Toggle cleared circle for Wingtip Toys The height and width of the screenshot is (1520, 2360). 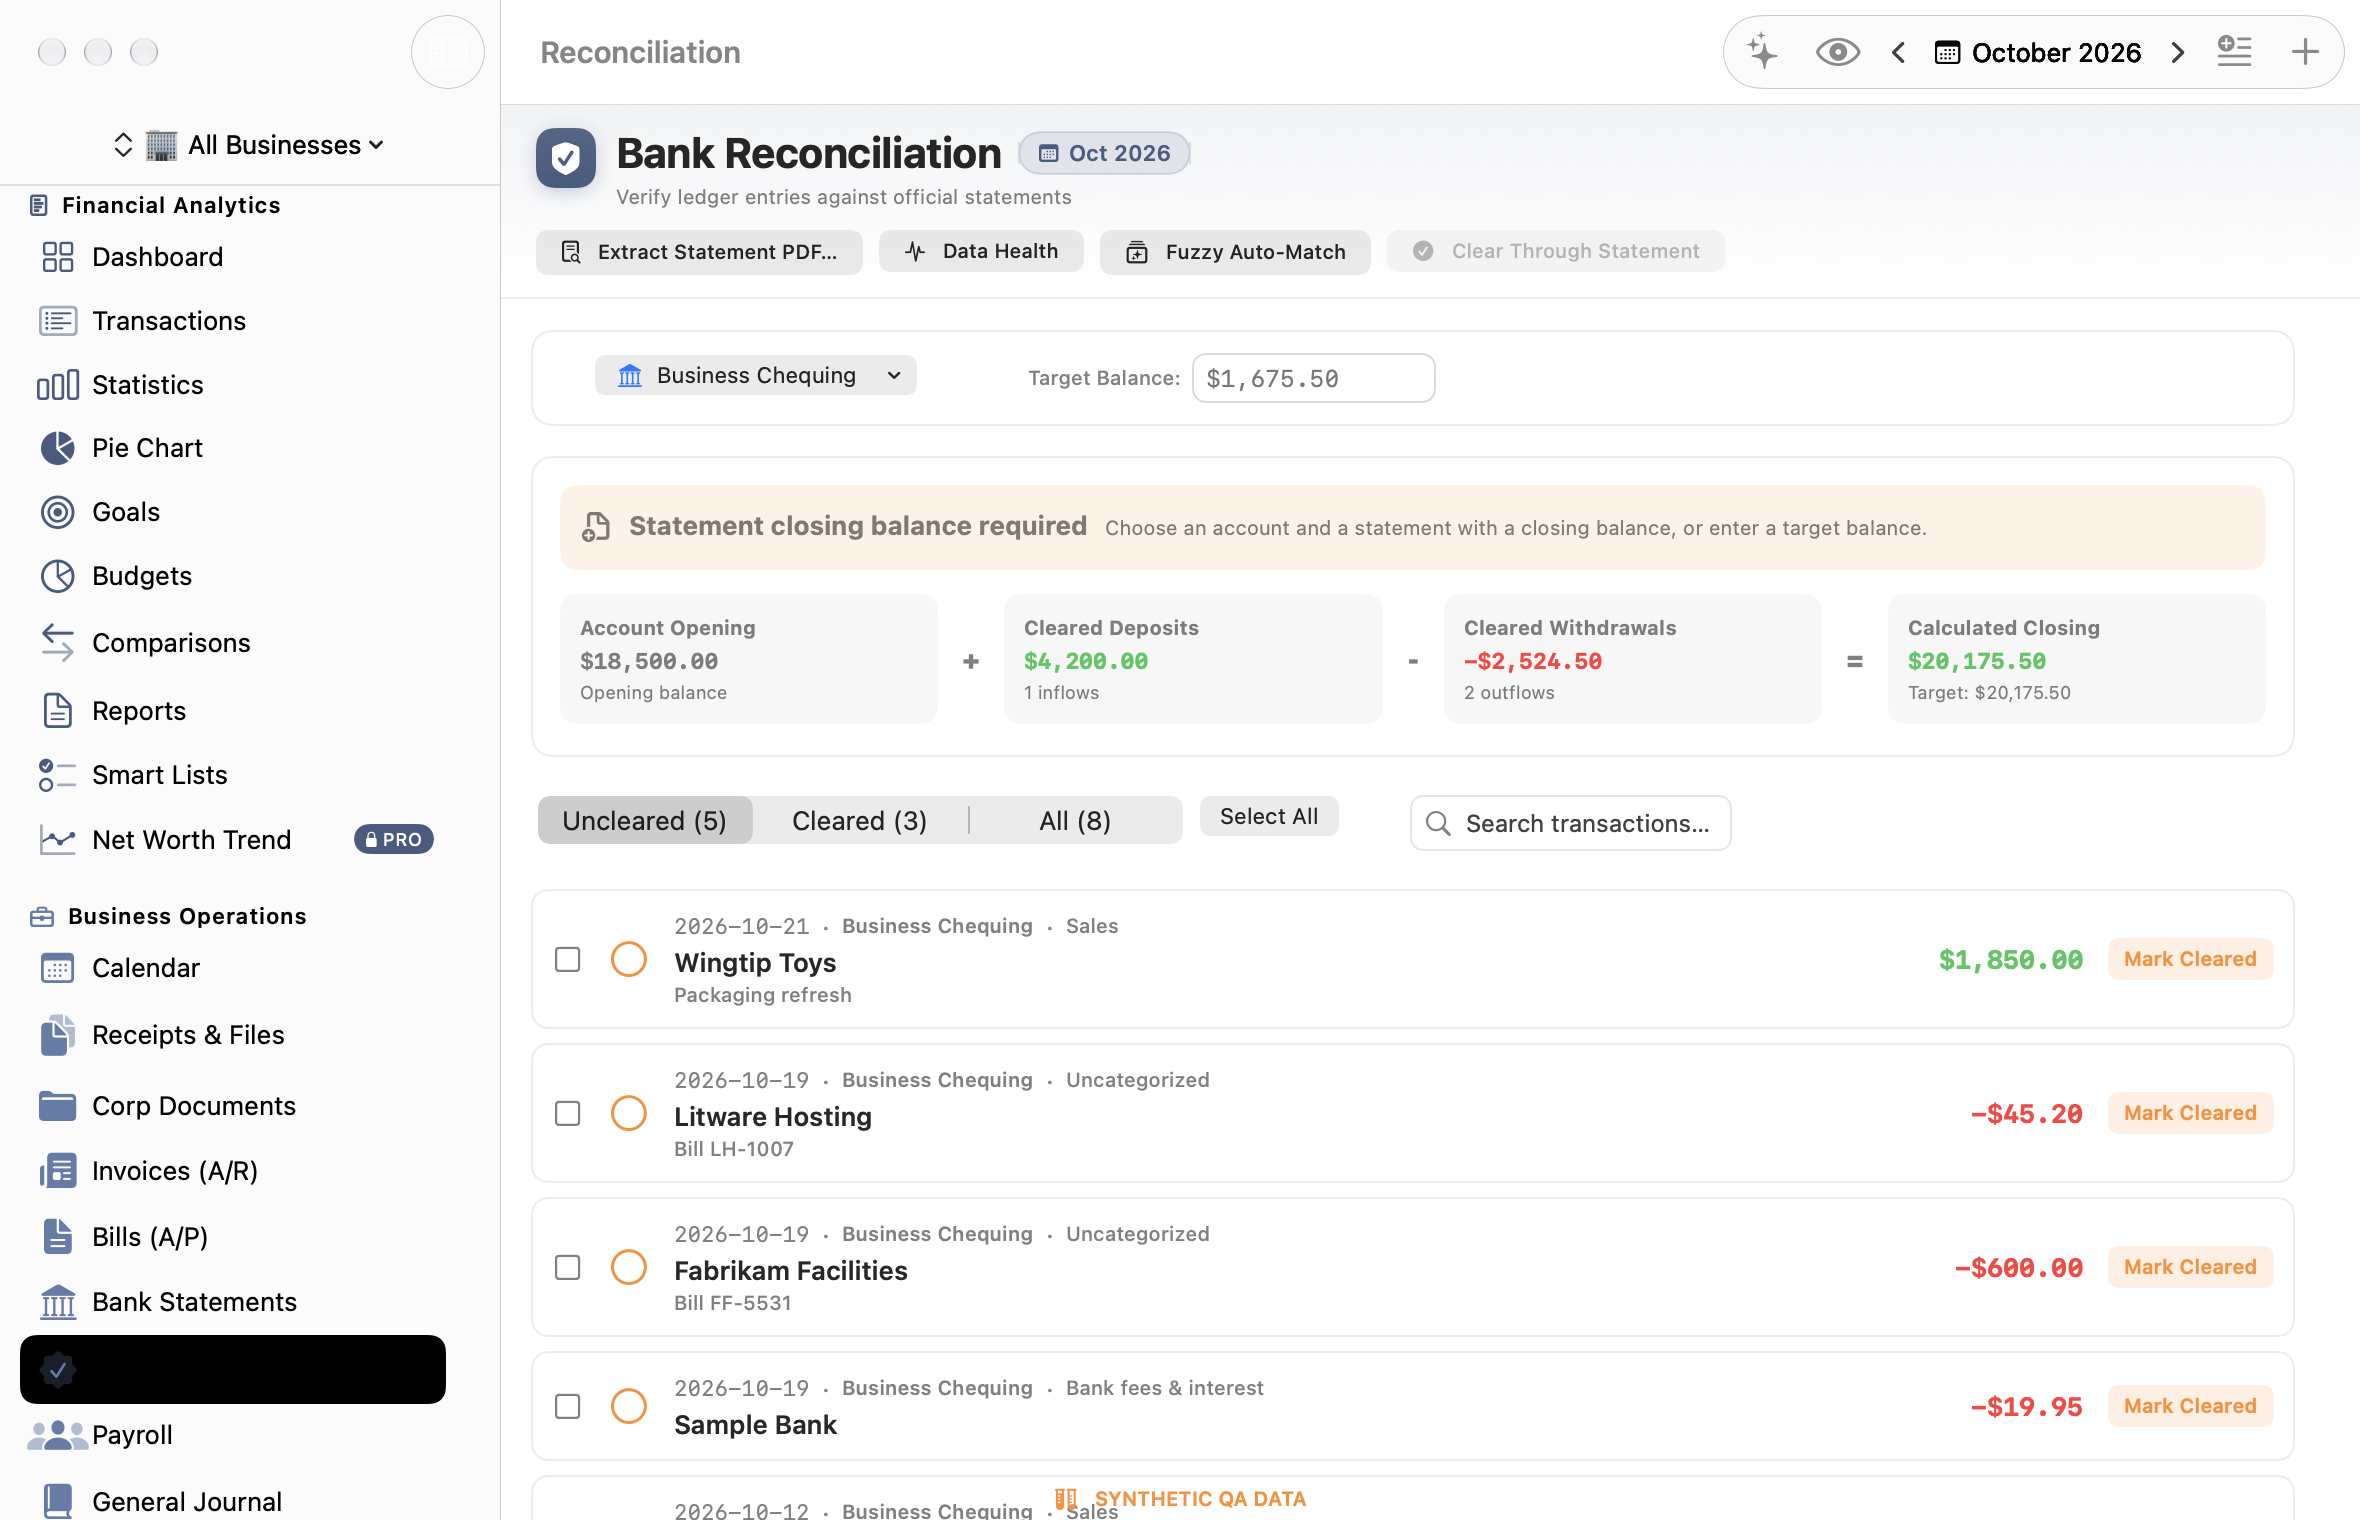[629, 960]
